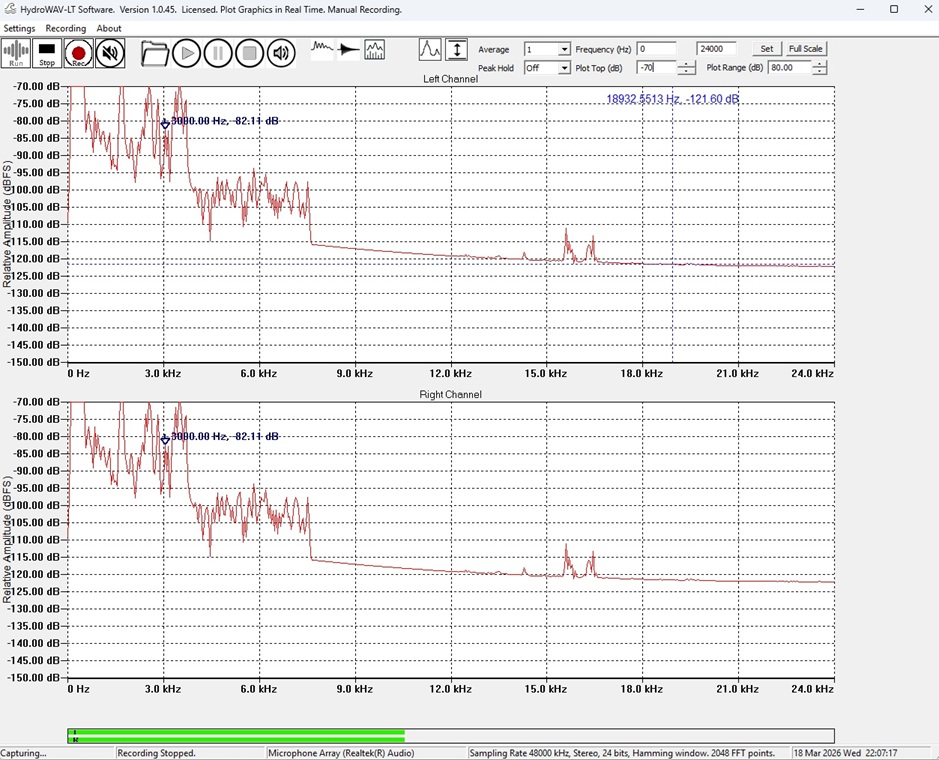Click the playback stop square button
This screenshot has width=939, height=760.
(250, 53)
